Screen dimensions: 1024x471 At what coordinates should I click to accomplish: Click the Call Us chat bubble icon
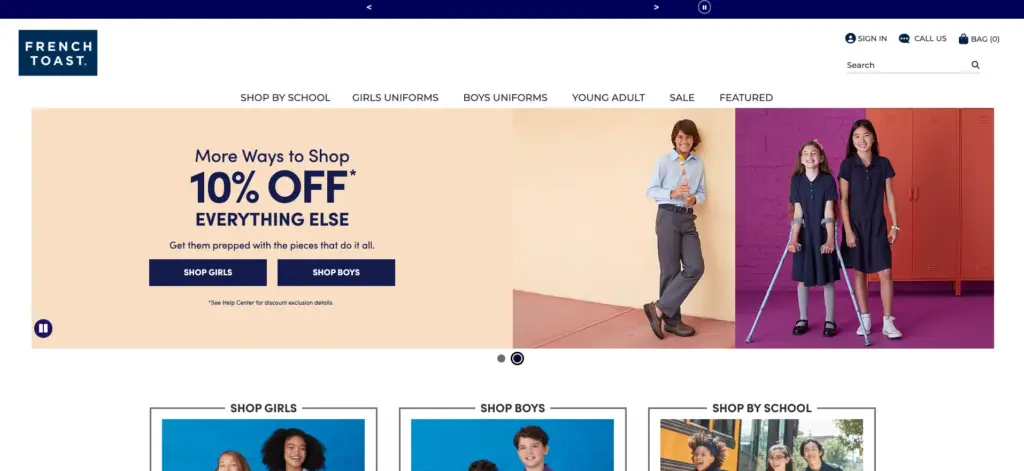(904, 39)
